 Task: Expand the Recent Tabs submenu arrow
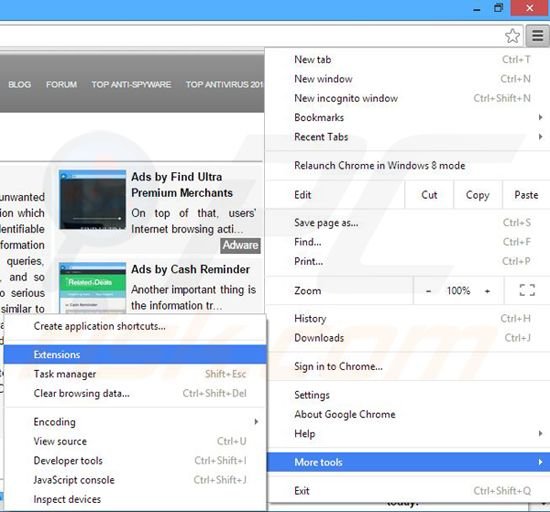(541, 136)
